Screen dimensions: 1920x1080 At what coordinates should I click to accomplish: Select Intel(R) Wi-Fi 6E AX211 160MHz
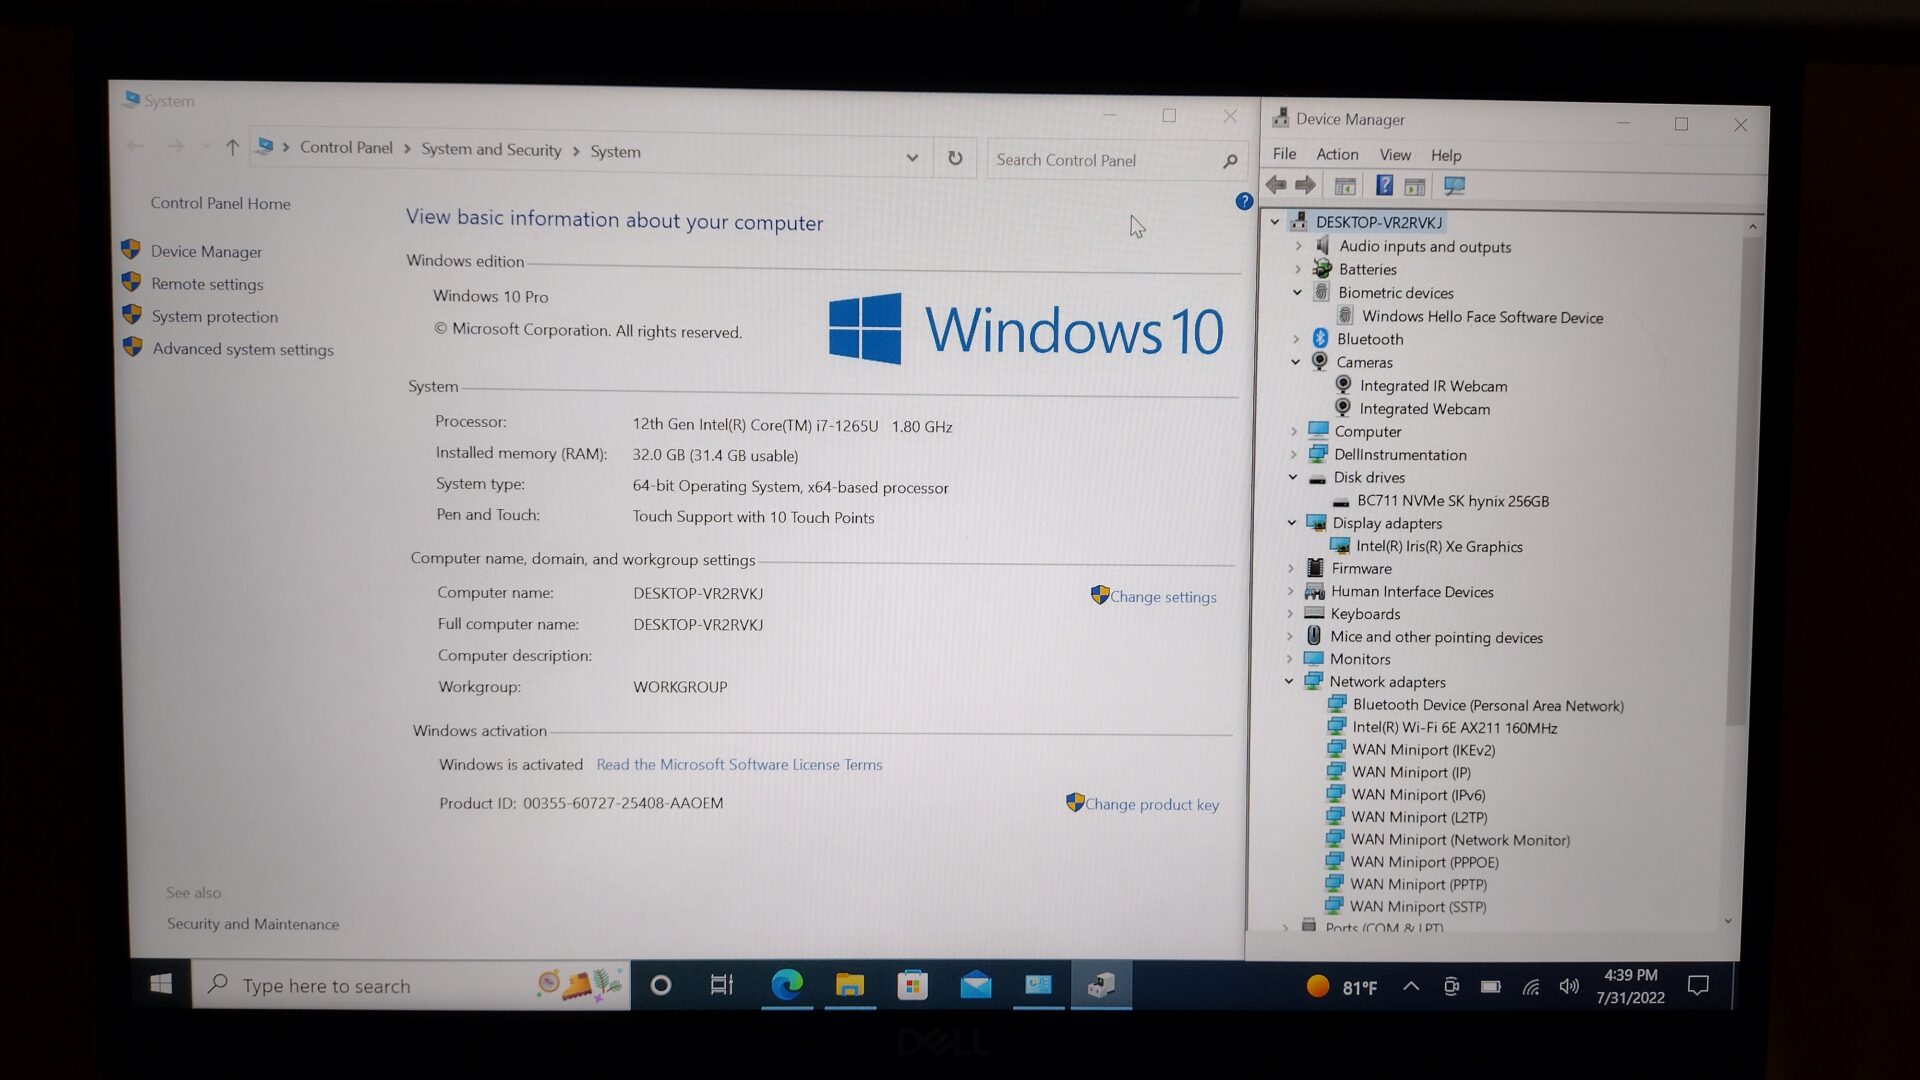click(x=1454, y=728)
